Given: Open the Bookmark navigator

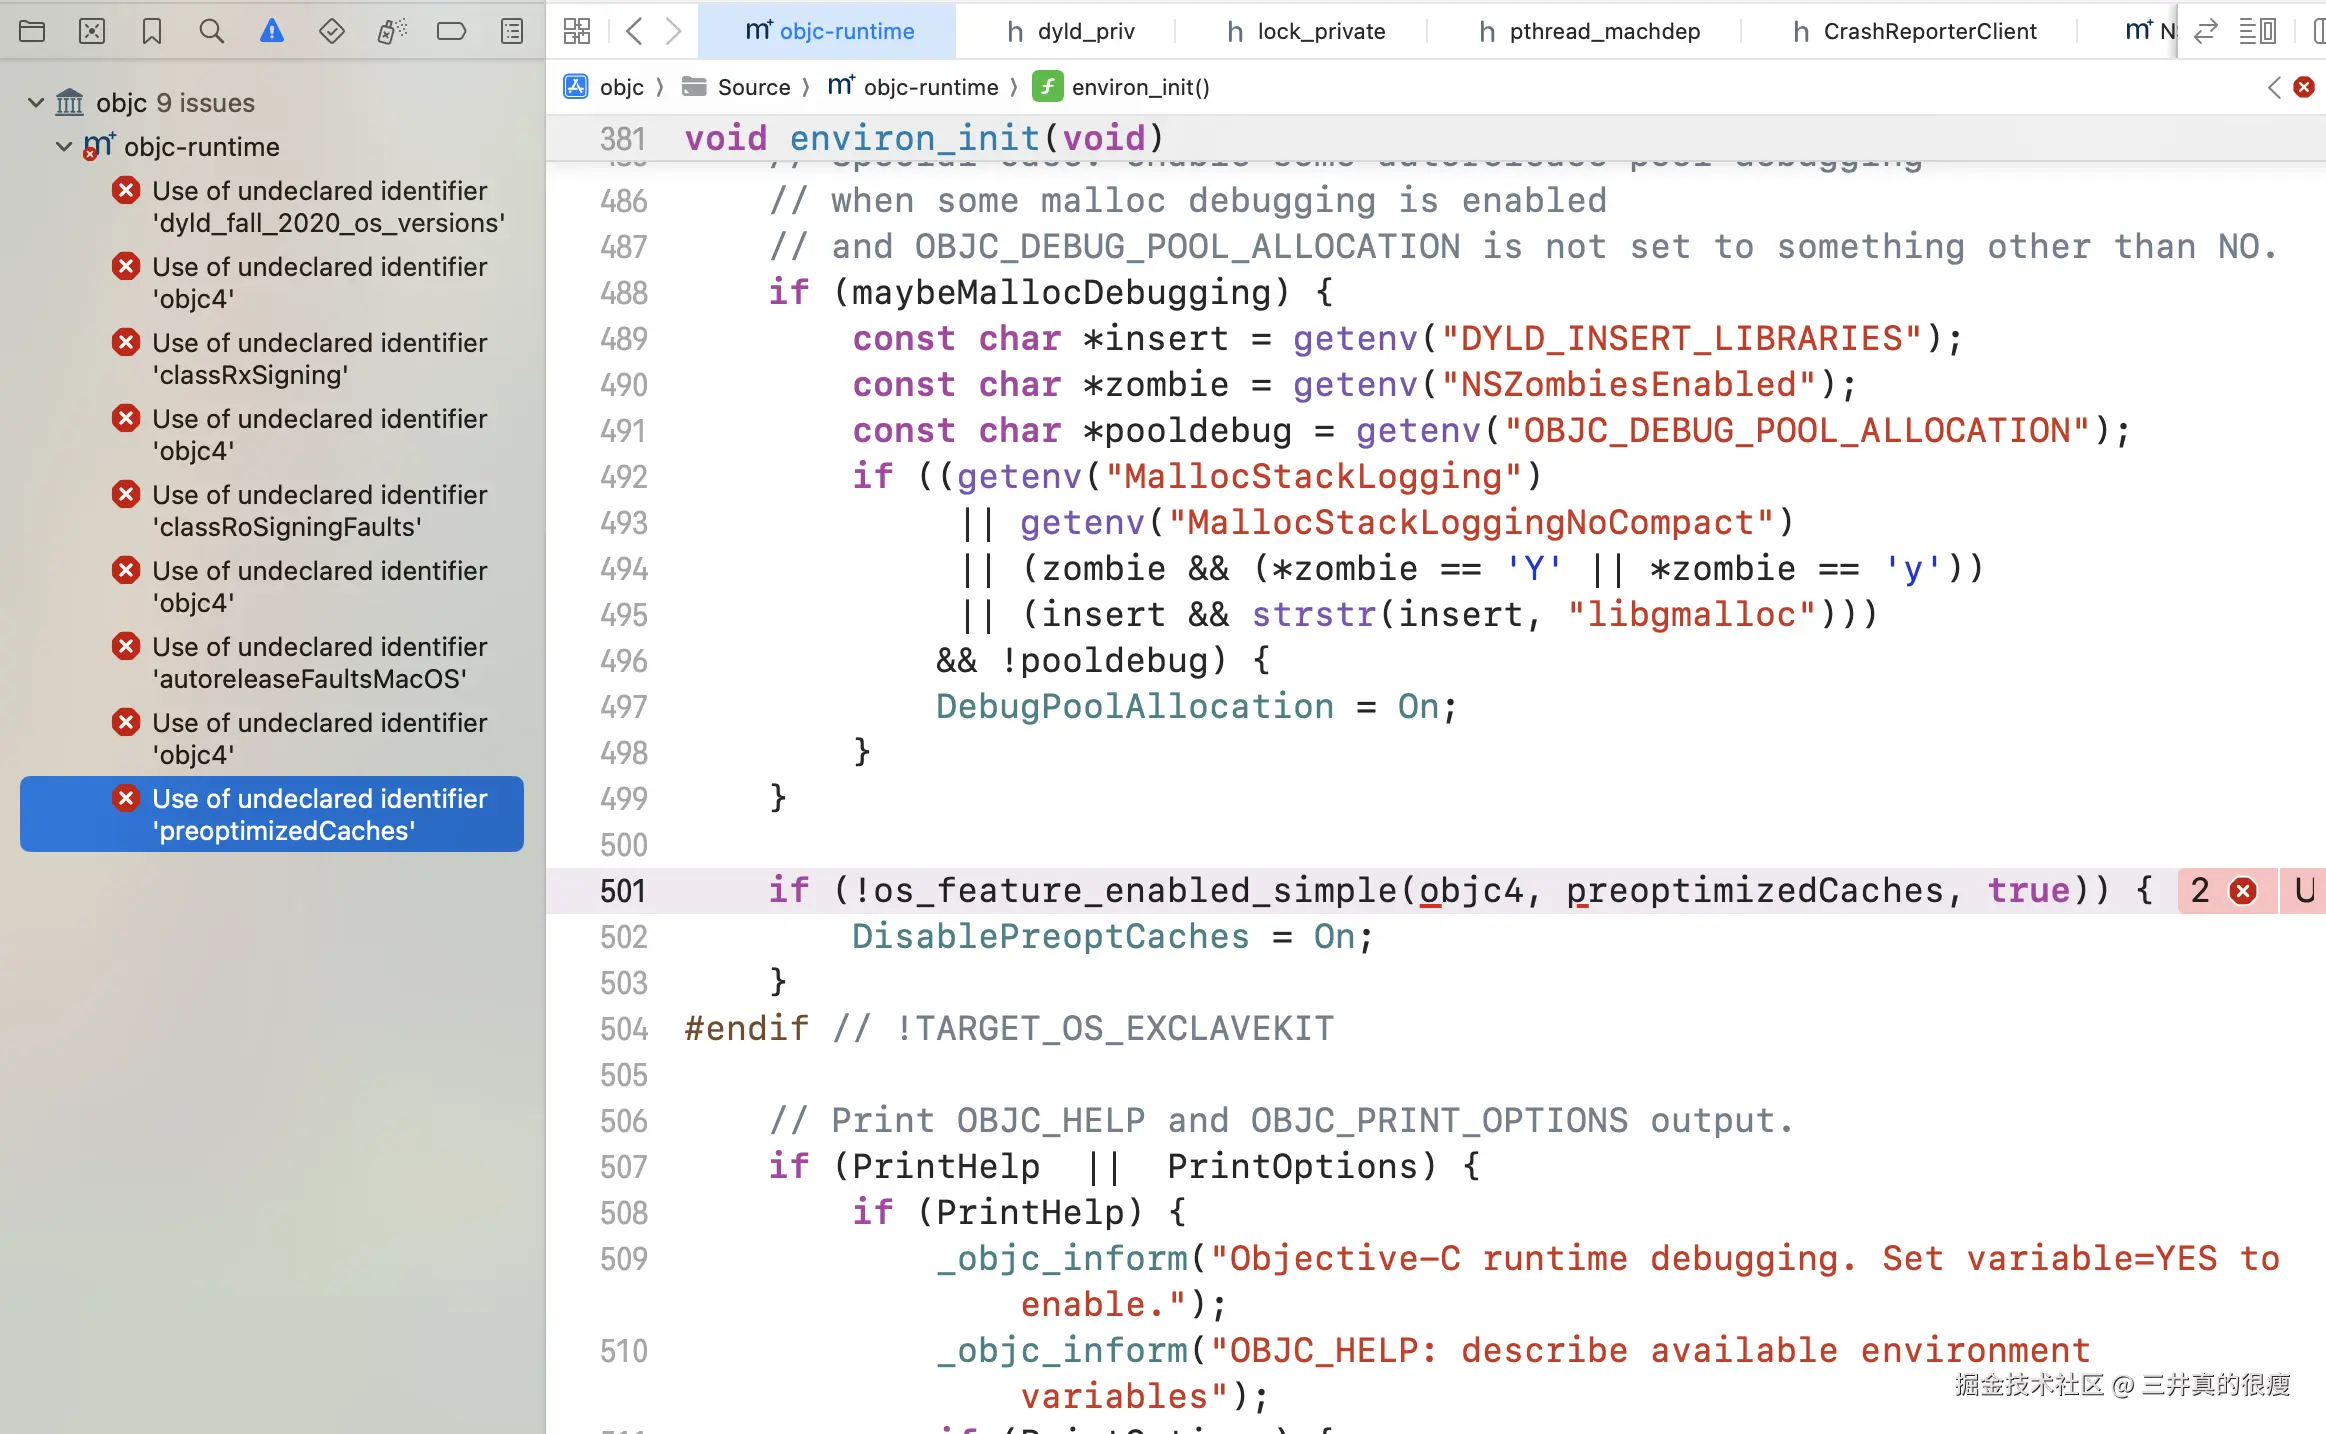Looking at the screenshot, I should pos(152,31).
